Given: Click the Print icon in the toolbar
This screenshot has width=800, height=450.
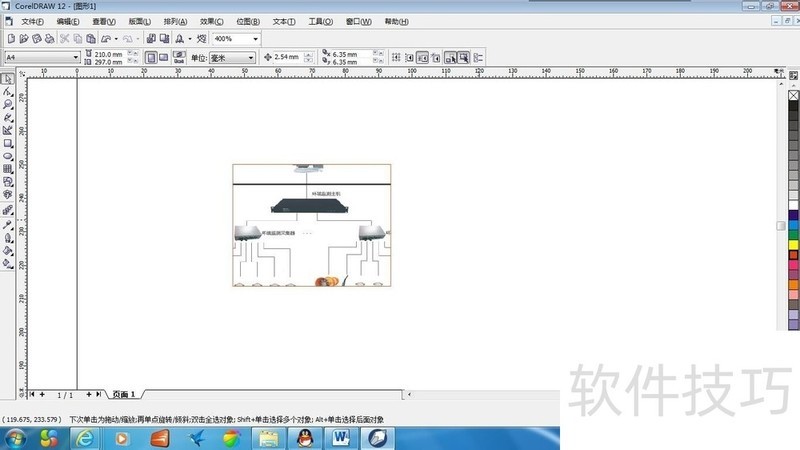Looking at the screenshot, I should [49, 39].
